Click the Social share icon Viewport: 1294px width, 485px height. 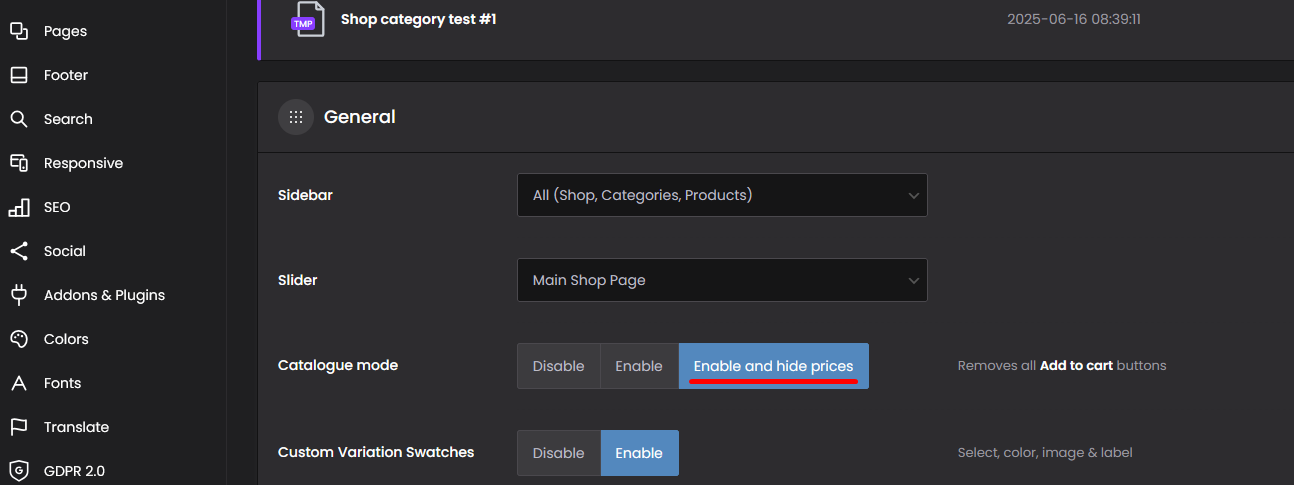(18, 251)
